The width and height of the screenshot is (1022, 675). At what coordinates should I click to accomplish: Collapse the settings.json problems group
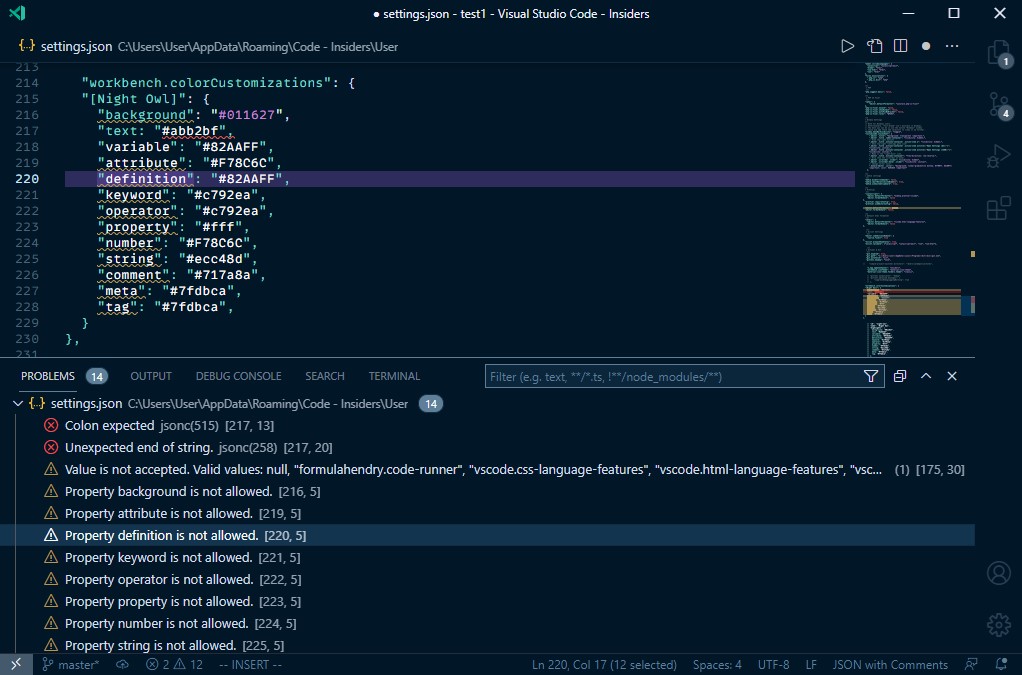coord(18,403)
